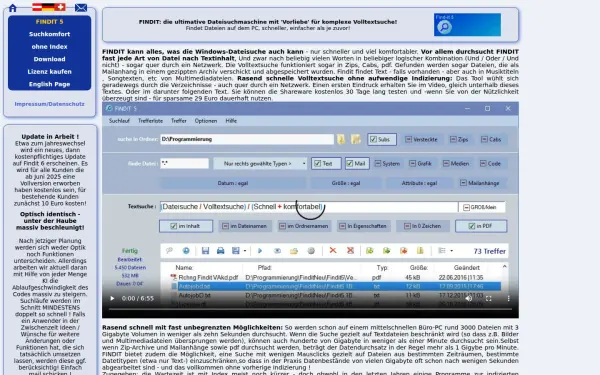Viewport: 600px width, 375px height.
Task: Click the second yellow folder icon beside it
Action: (356, 139)
